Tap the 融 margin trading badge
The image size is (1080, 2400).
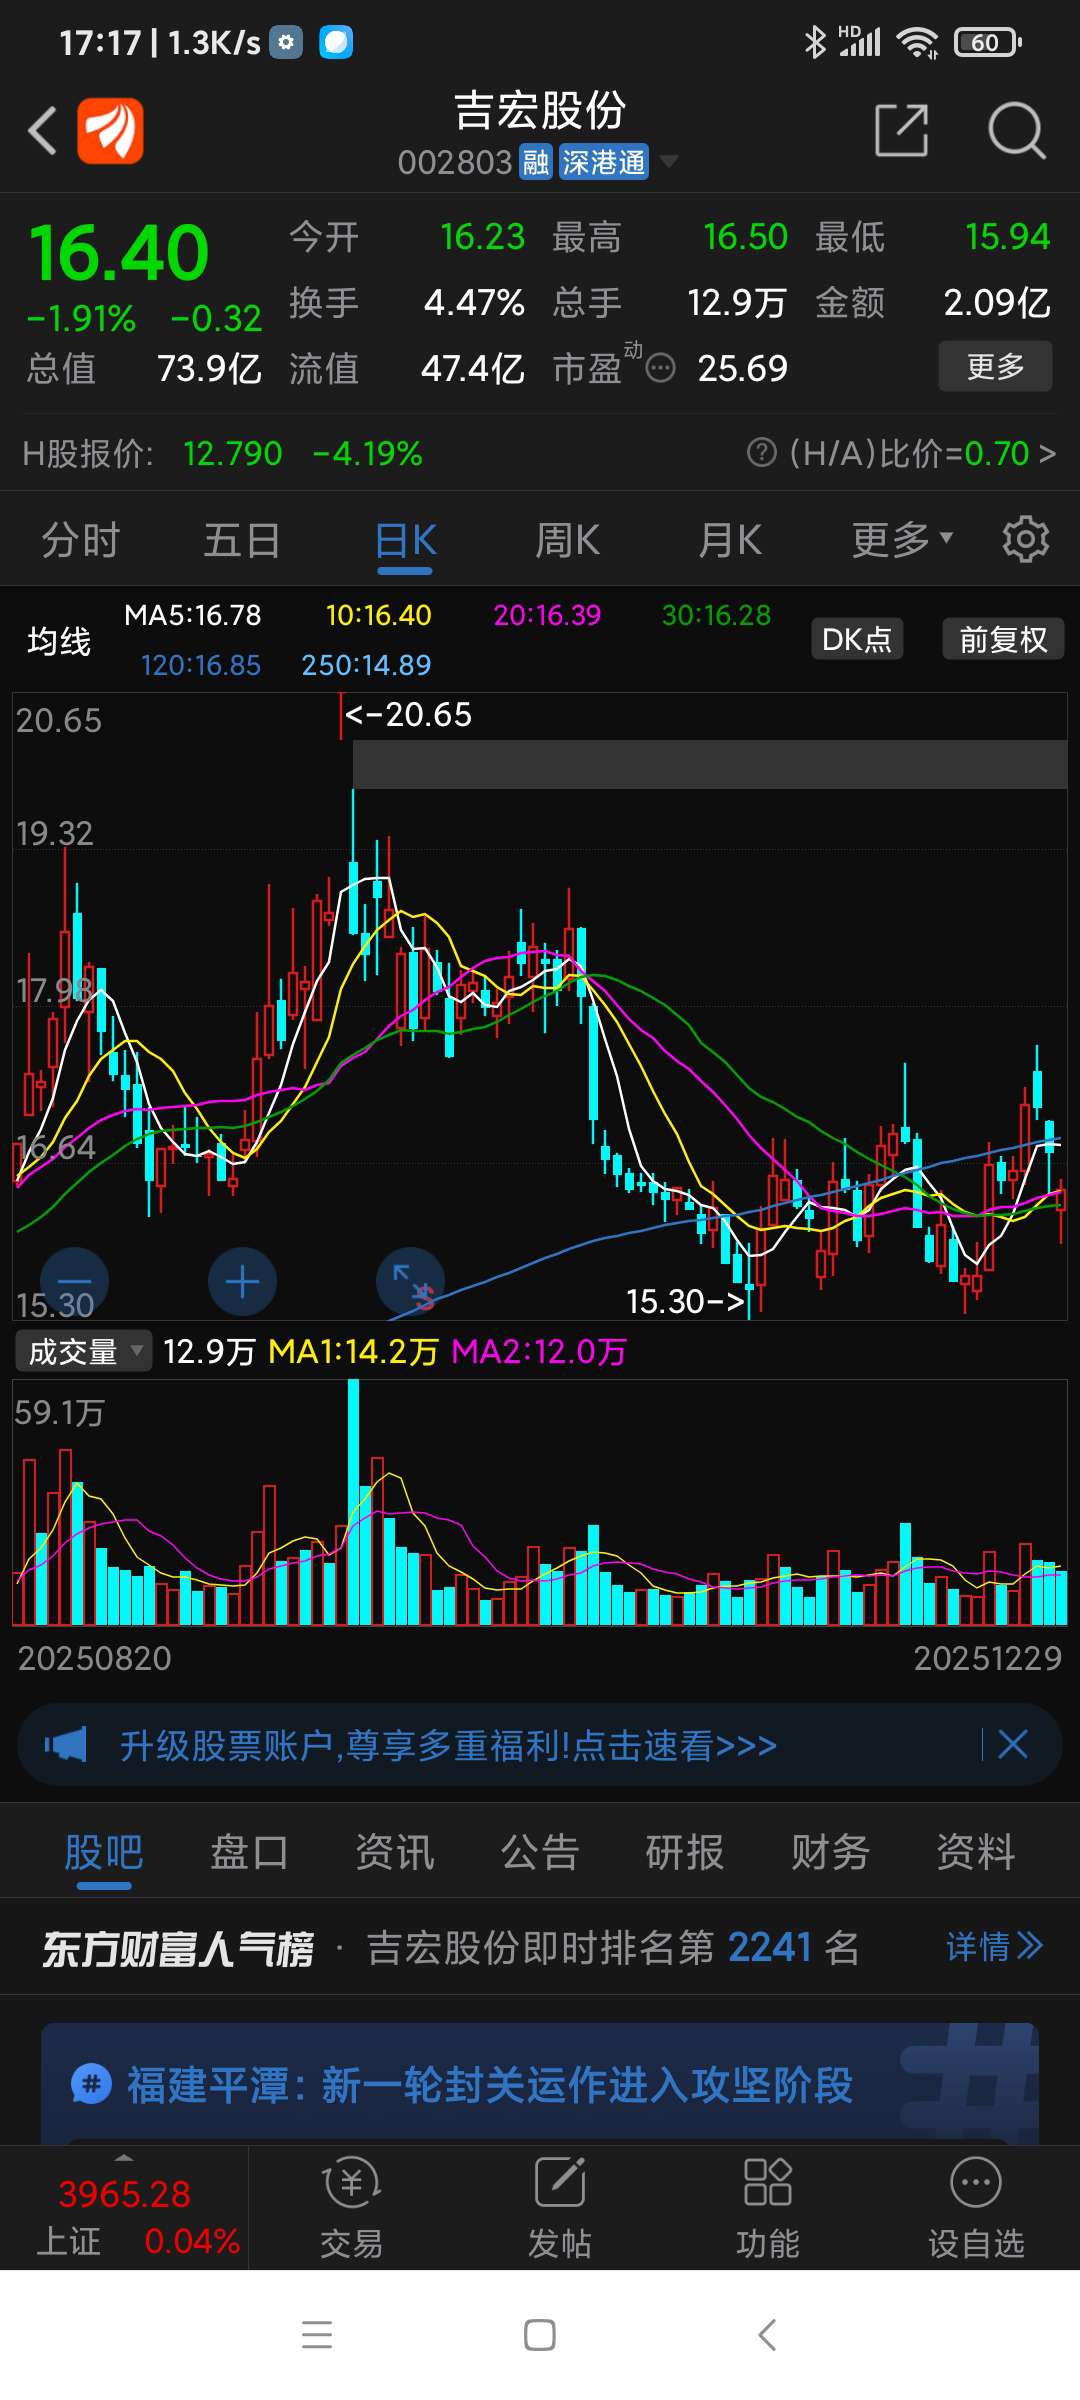click(x=536, y=162)
